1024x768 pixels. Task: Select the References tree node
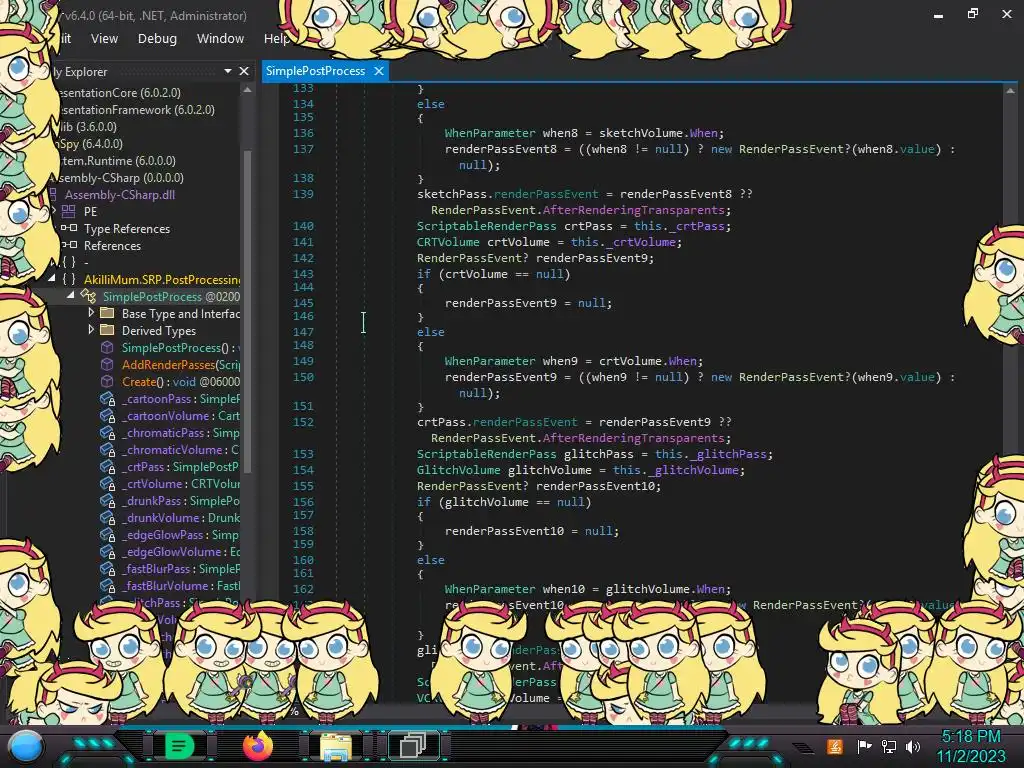click(x=112, y=245)
